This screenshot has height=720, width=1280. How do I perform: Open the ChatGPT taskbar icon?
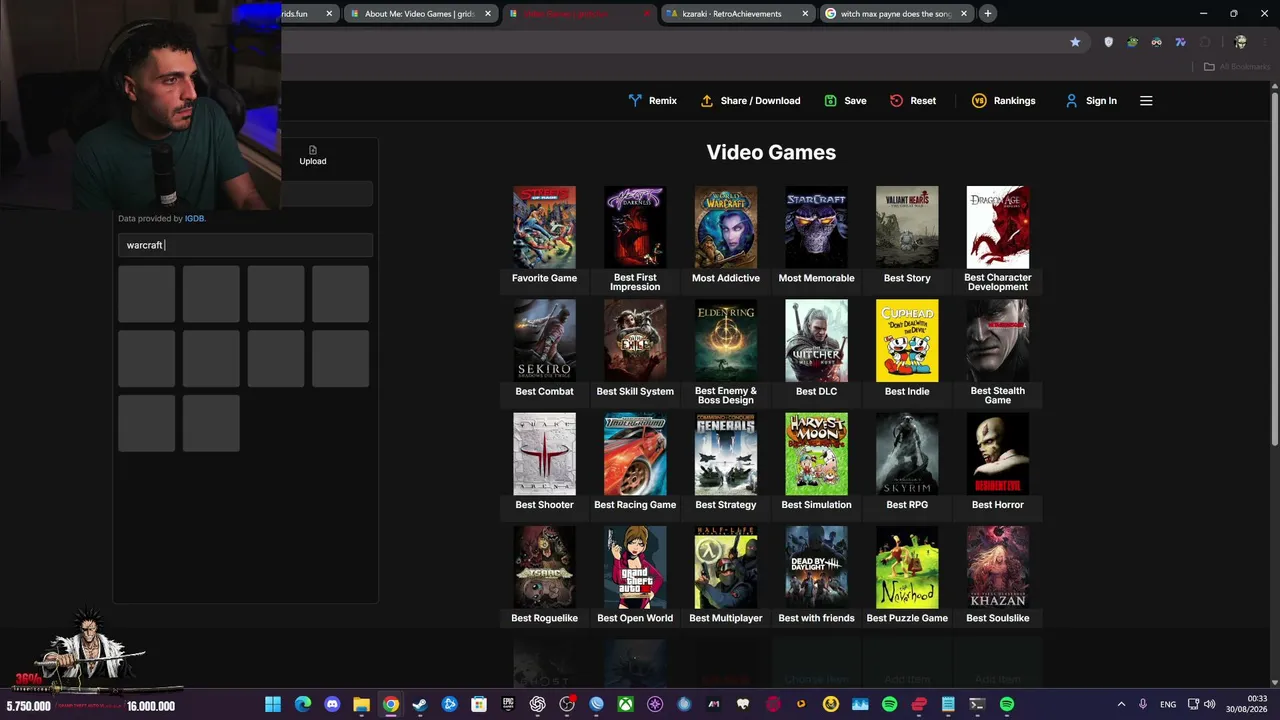(x=538, y=704)
